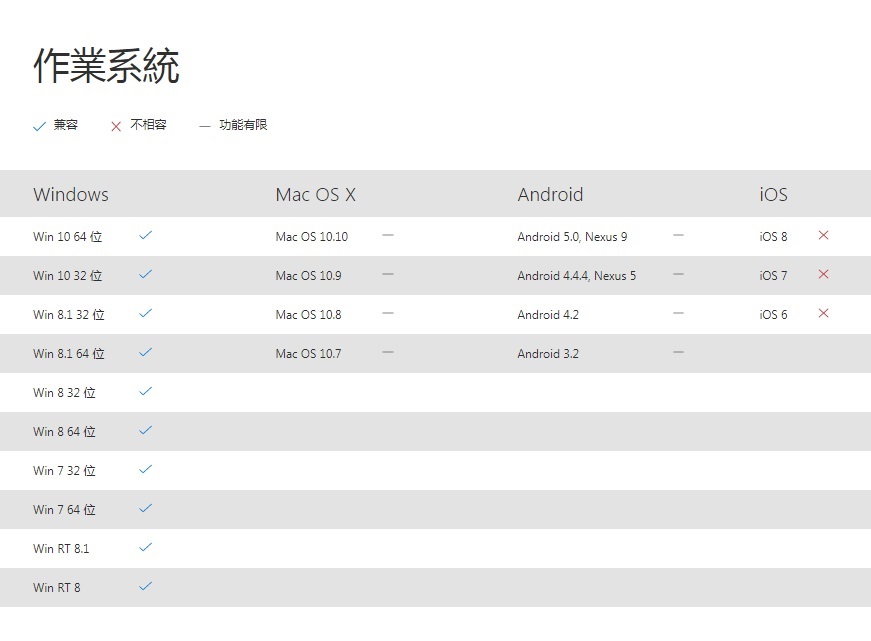Click the checkmark next to Win 8 32 位
Screen dimensions: 871x641
tap(146, 391)
